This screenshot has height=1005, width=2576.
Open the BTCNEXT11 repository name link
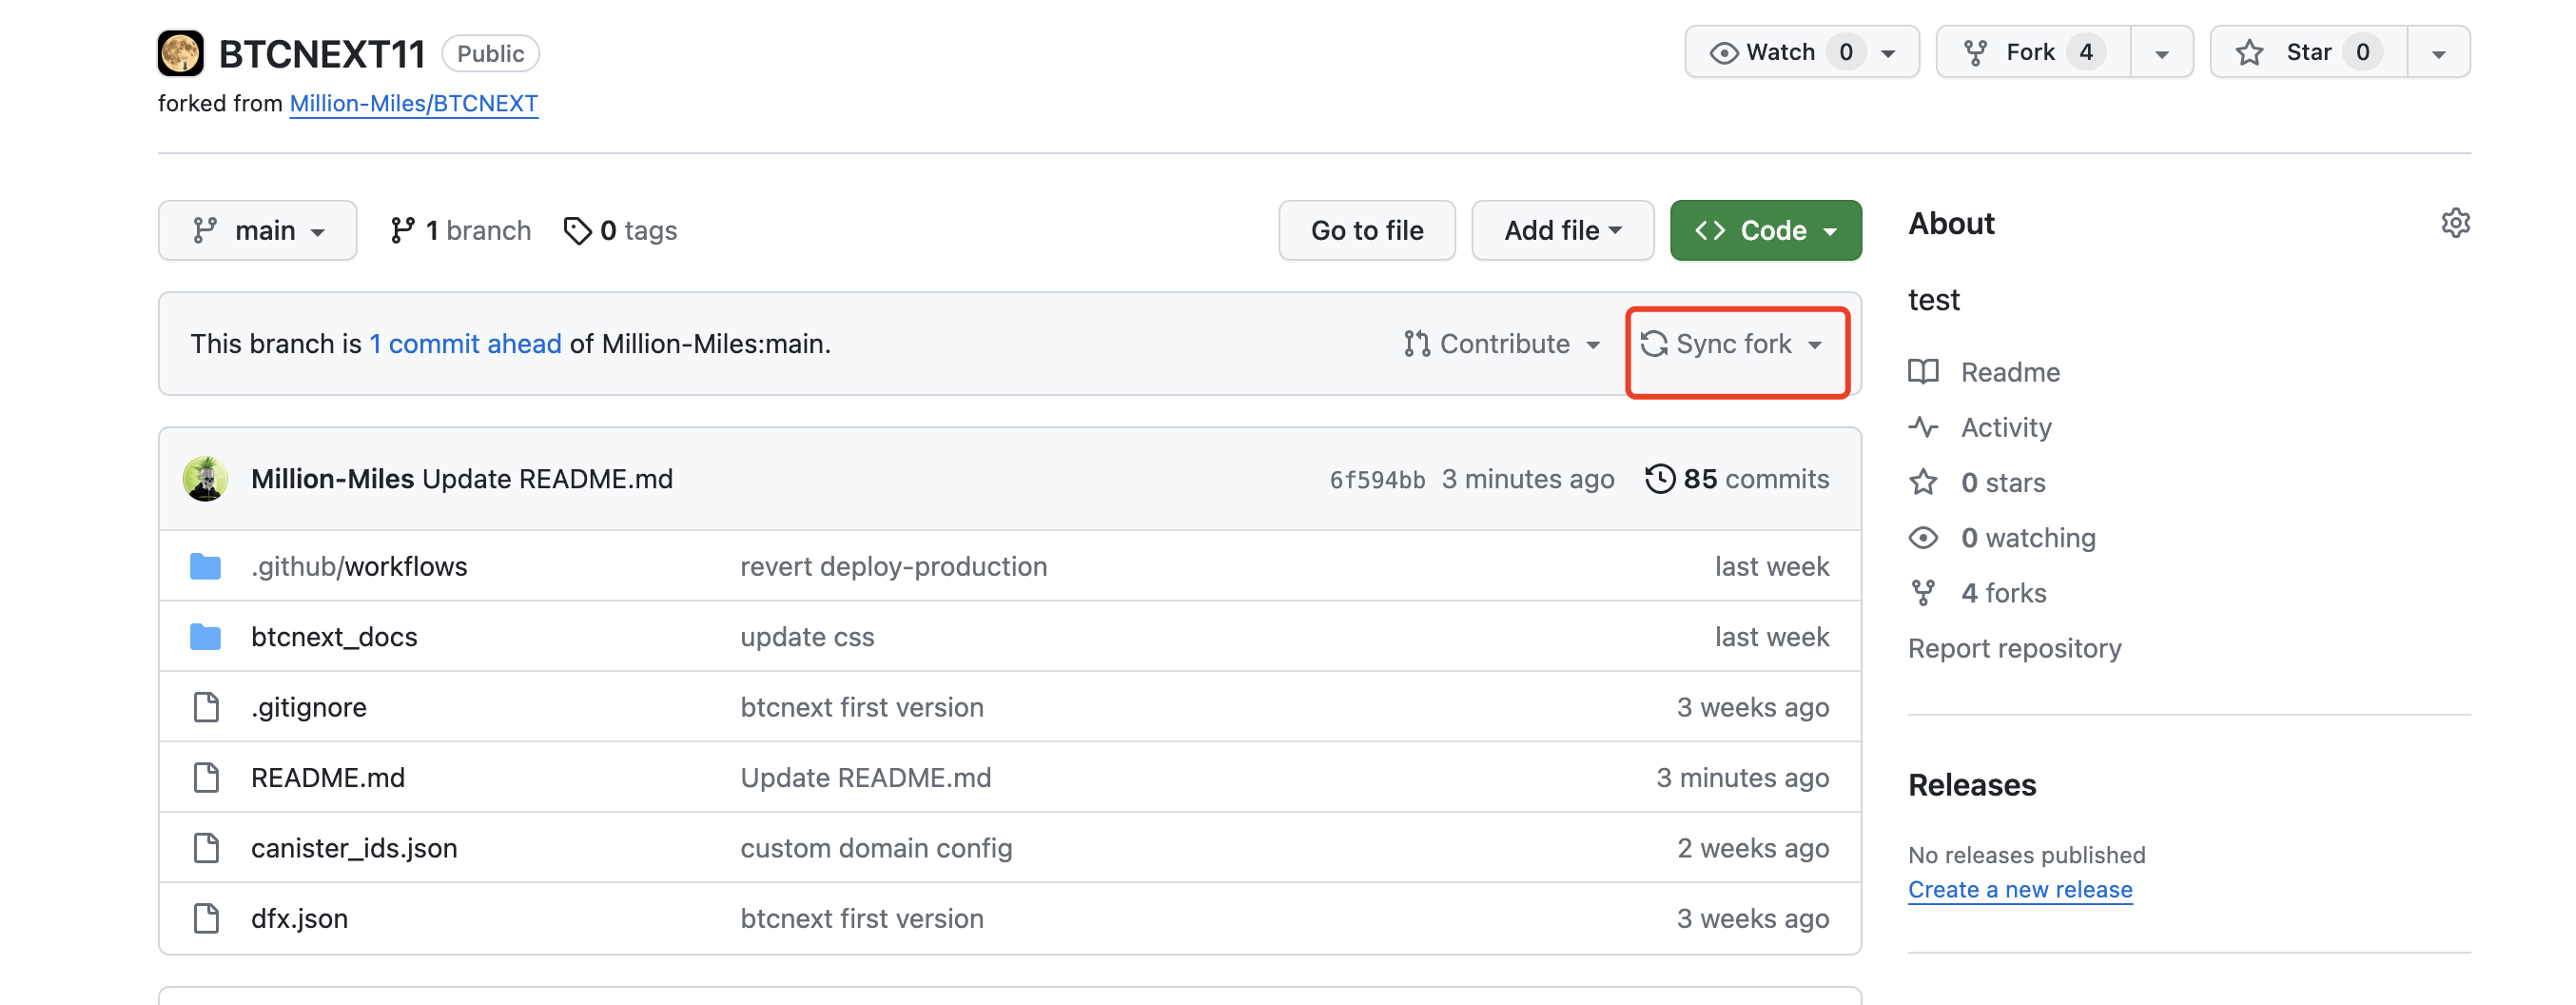322,53
